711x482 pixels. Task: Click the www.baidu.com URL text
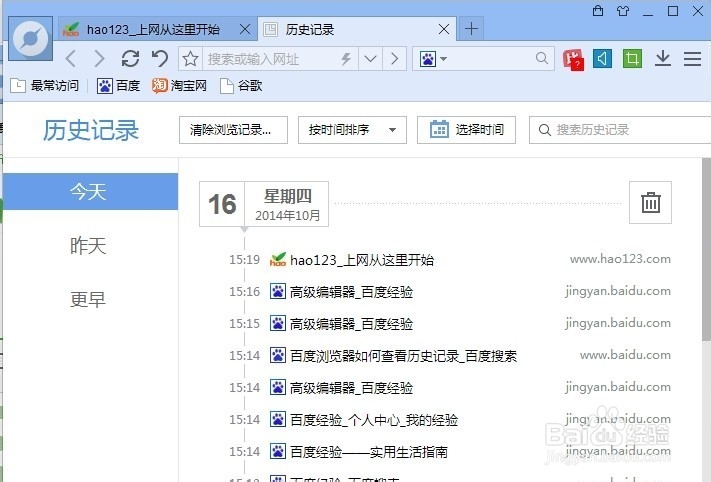(625, 355)
